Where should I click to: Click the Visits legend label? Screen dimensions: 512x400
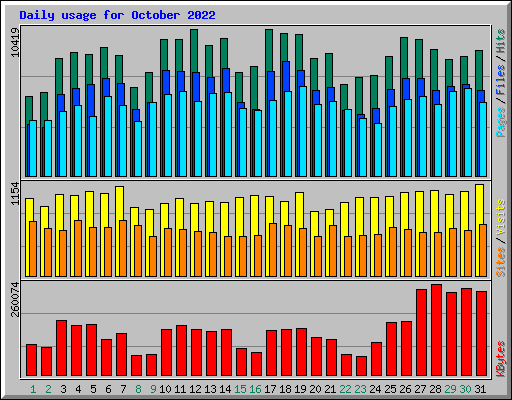click(501, 217)
